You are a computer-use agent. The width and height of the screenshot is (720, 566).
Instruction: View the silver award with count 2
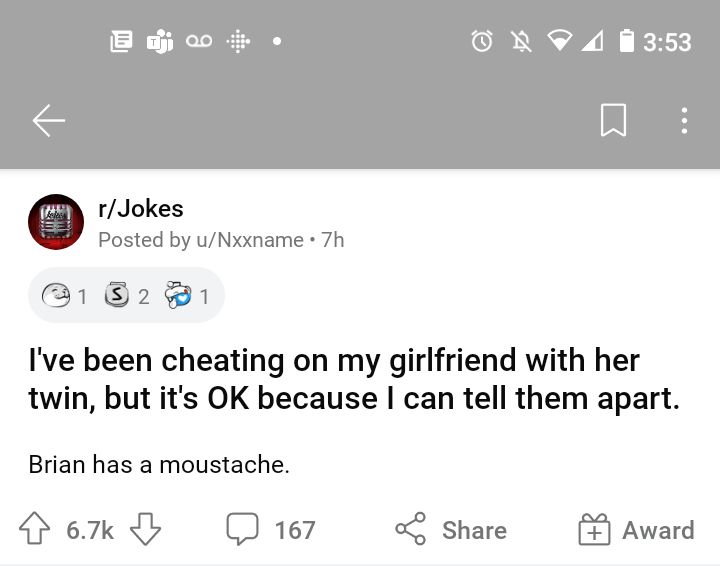[117, 296]
